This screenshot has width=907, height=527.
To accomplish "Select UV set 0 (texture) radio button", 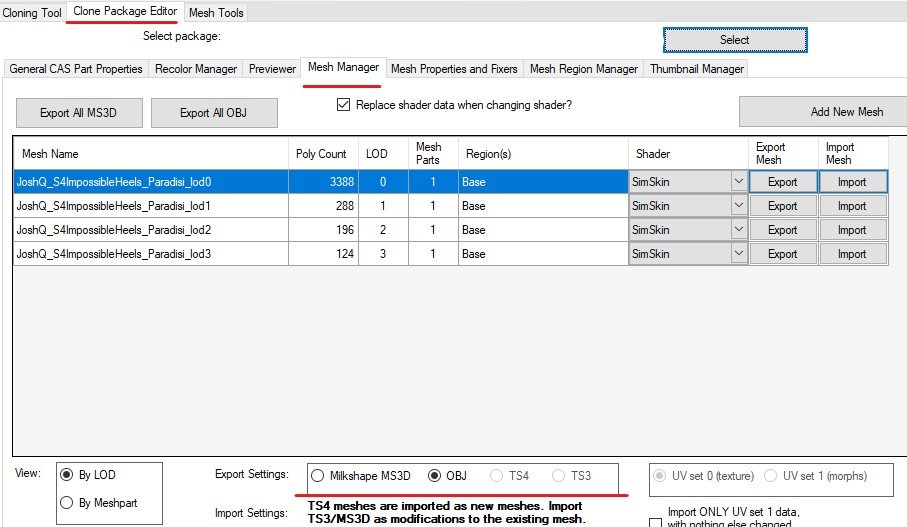I will (659, 476).
